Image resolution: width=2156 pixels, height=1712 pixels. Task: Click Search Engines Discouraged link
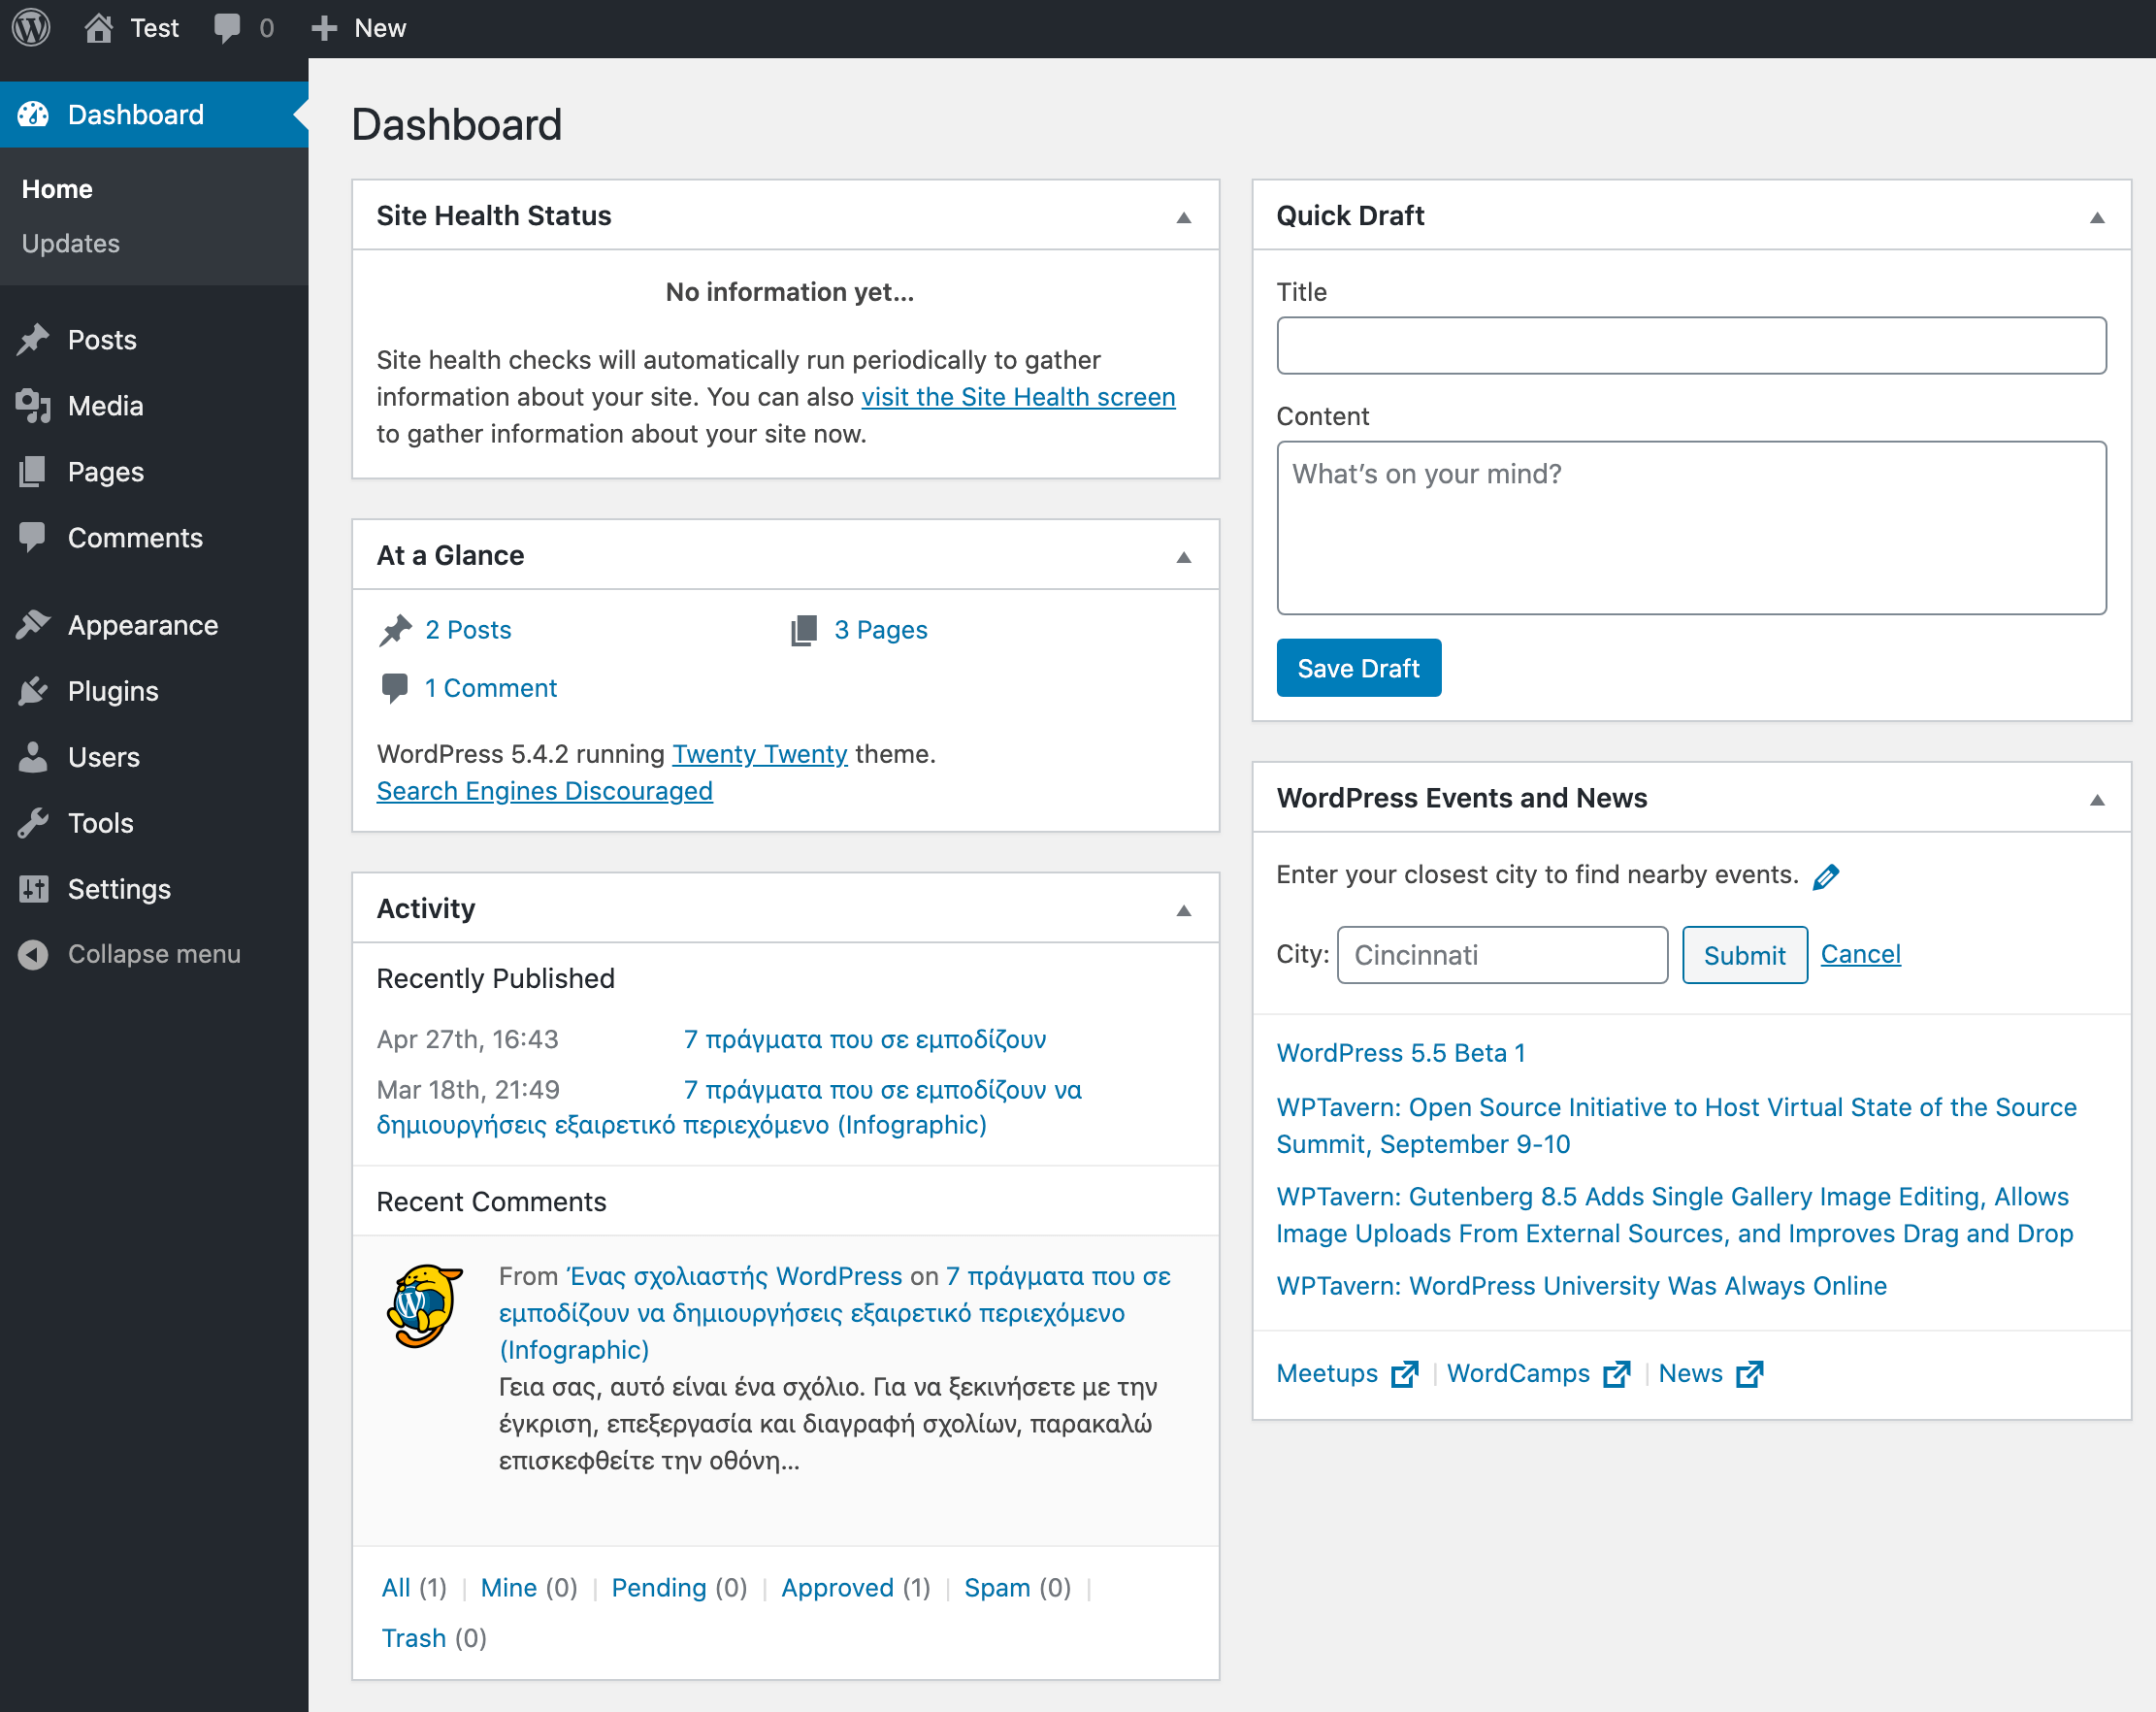pyautogui.click(x=545, y=791)
